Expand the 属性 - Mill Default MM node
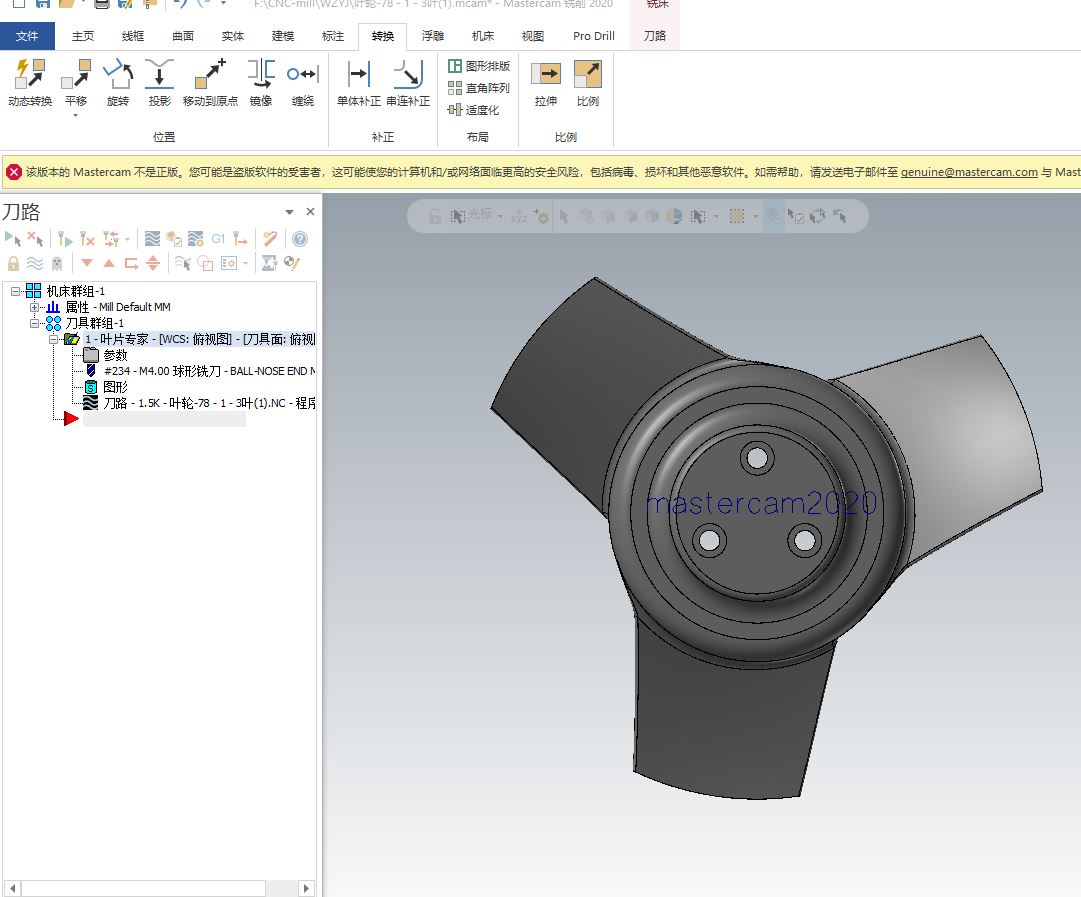The image size is (1081, 897). click(34, 308)
